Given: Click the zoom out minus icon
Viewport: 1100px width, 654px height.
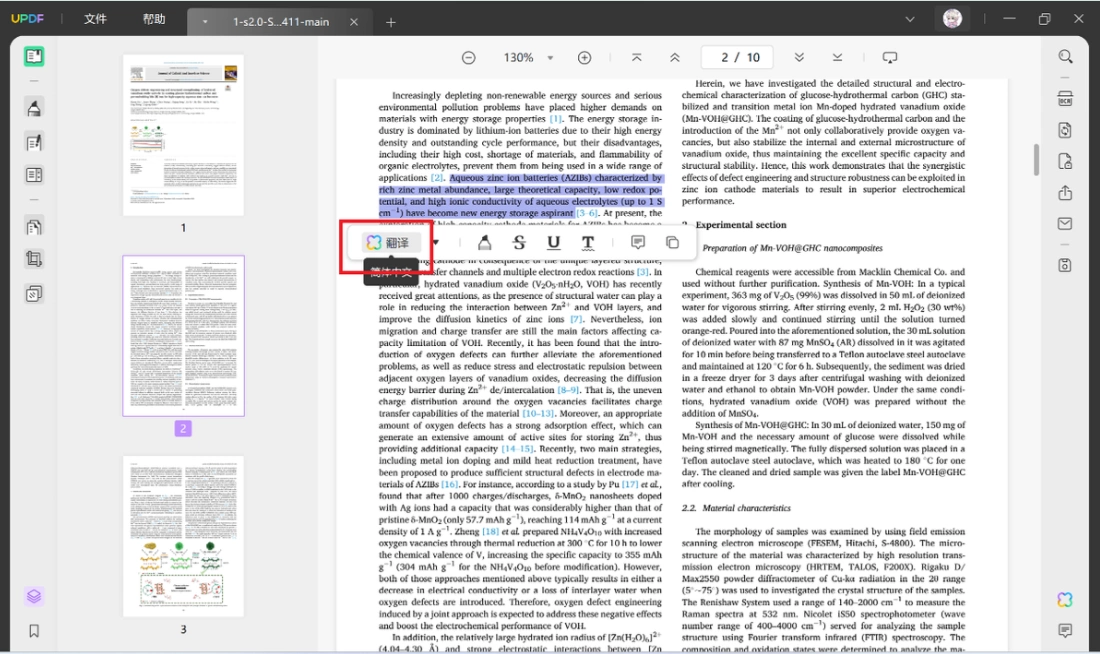Looking at the screenshot, I should [469, 58].
